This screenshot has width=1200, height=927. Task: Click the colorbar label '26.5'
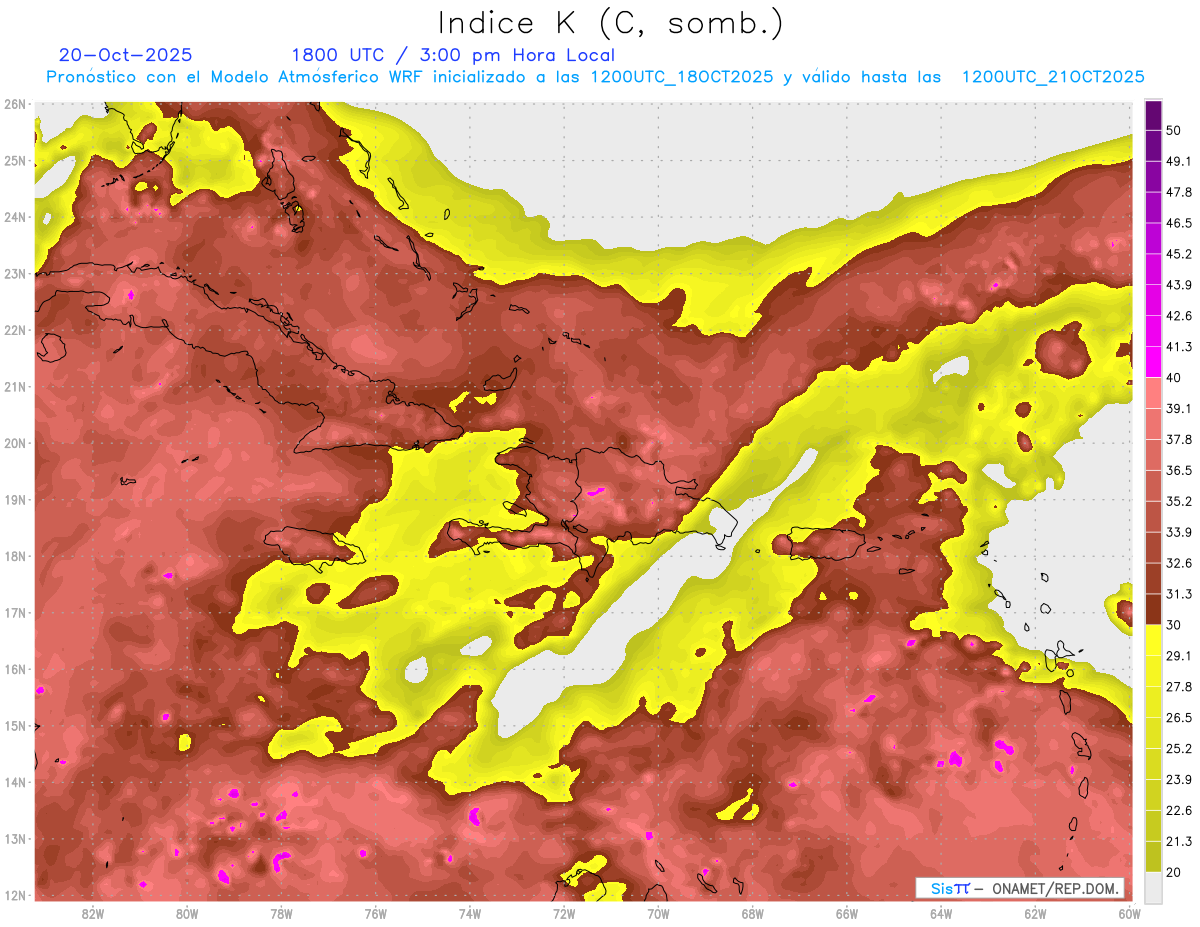pyautogui.click(x=1179, y=718)
